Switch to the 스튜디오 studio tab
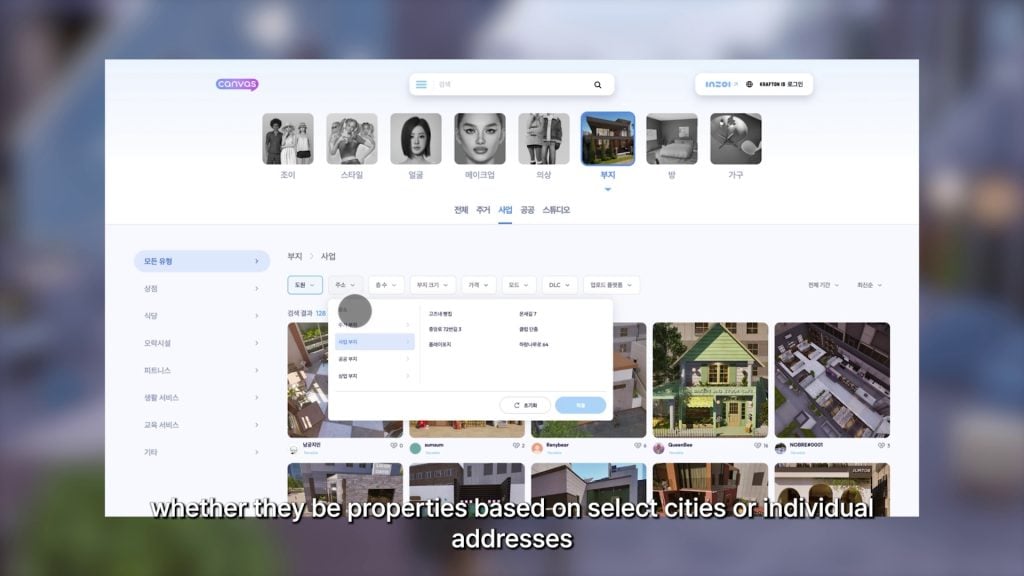This screenshot has width=1024, height=576. 556,210
